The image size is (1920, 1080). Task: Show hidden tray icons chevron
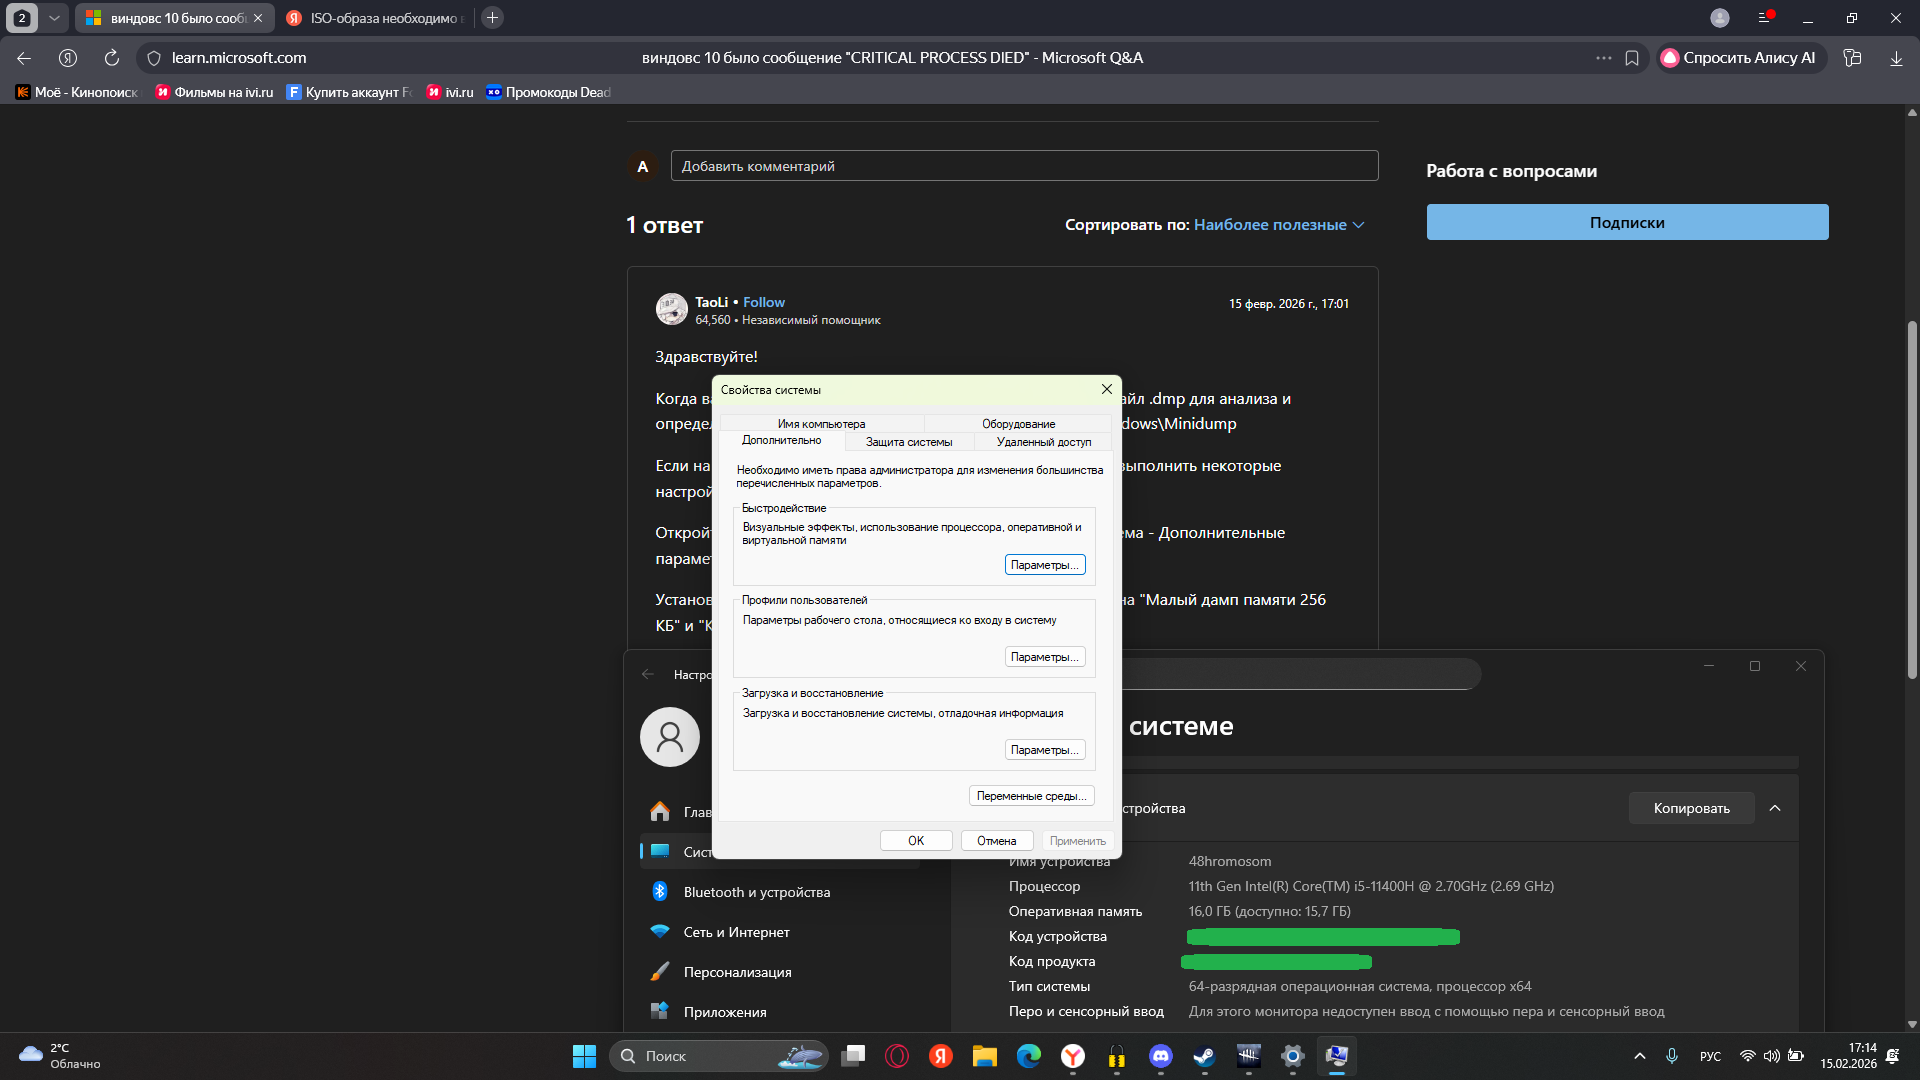(1640, 1056)
